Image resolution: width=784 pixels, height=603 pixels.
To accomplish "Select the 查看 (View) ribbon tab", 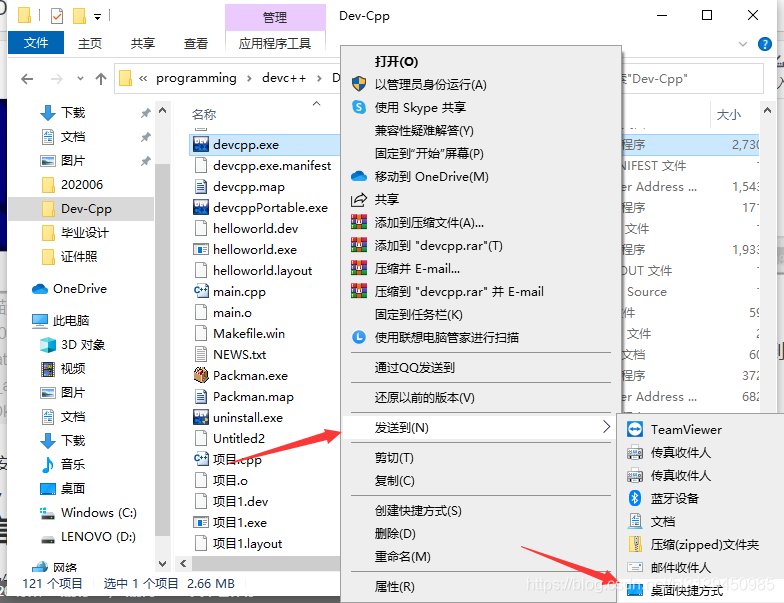I will coord(196,44).
